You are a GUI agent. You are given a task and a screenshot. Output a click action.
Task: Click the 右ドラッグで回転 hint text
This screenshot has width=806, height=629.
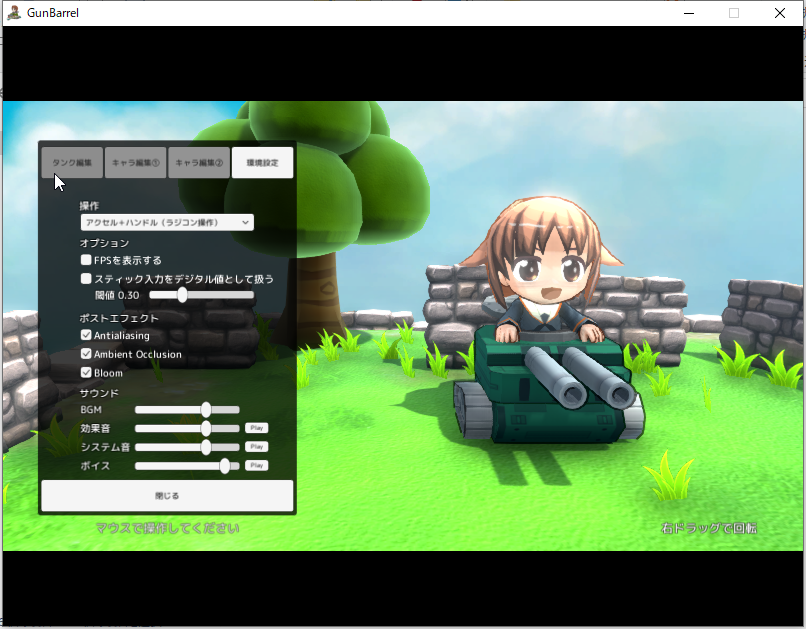click(709, 528)
